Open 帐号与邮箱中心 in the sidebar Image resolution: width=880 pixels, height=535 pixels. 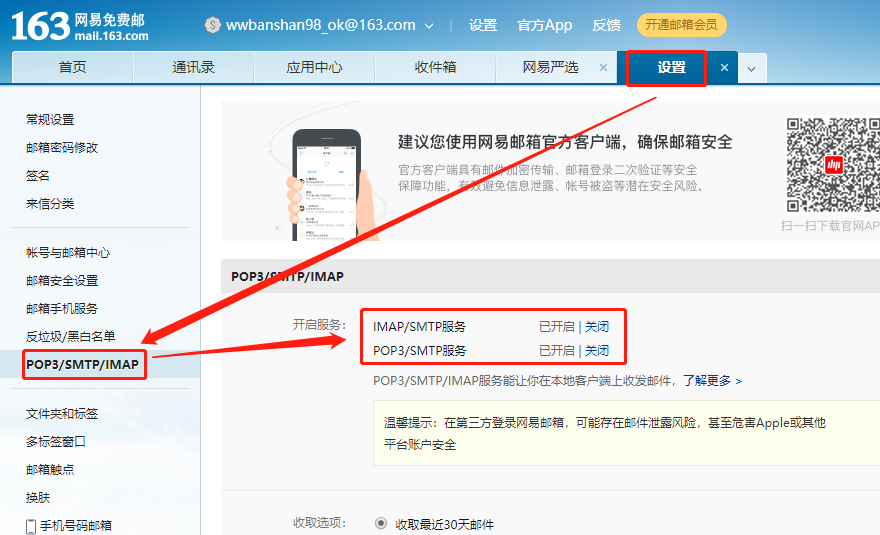(x=68, y=253)
